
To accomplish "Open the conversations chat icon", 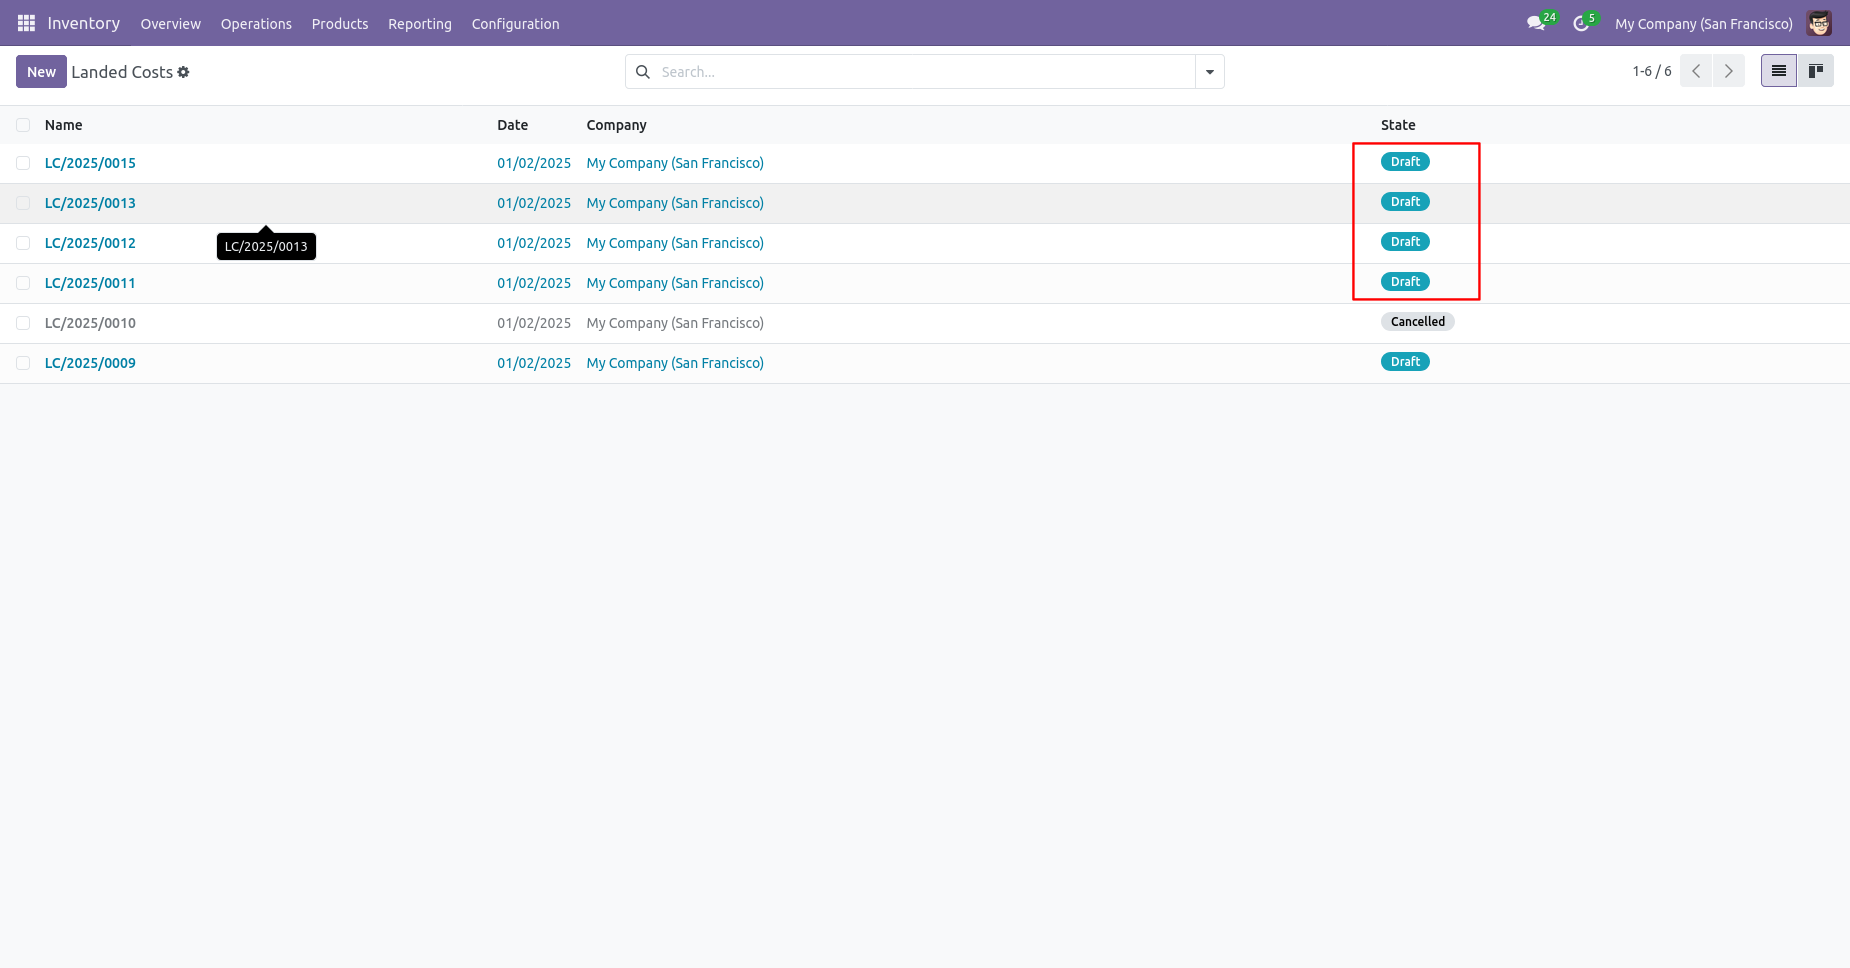I will pyautogui.click(x=1536, y=23).
